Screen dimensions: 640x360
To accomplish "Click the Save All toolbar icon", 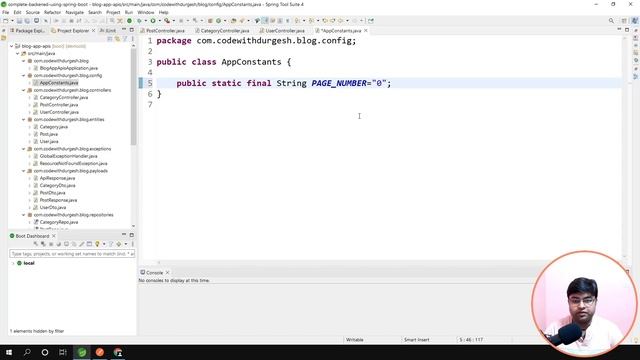I will click(27, 21).
